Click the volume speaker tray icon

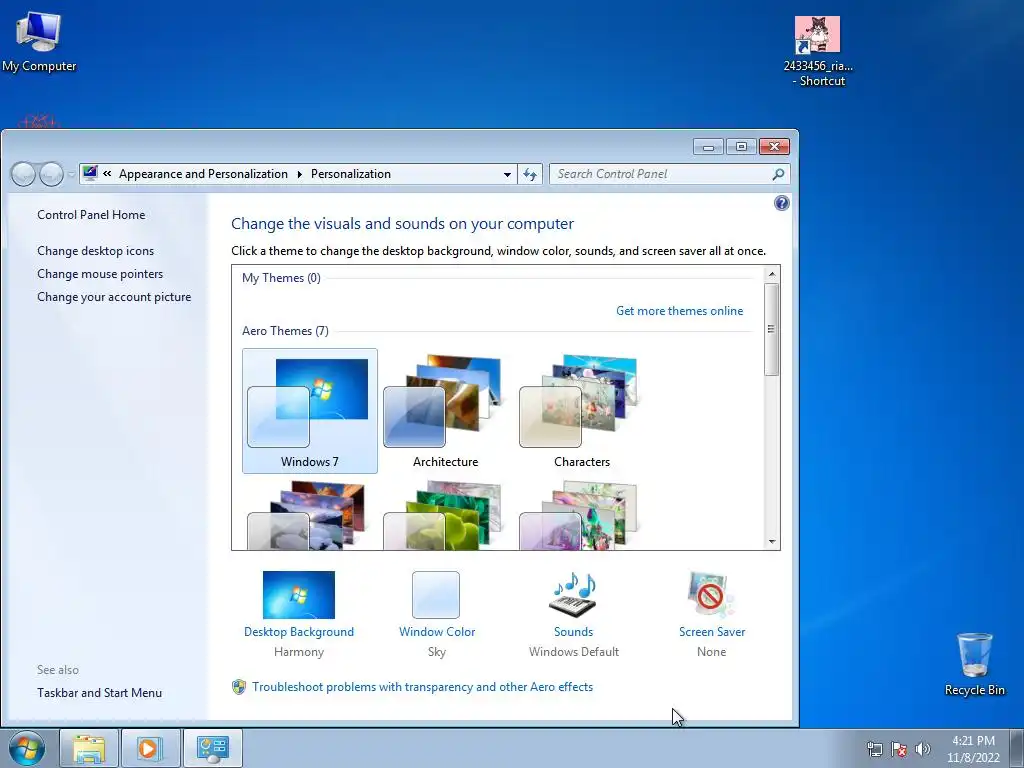tap(923, 749)
